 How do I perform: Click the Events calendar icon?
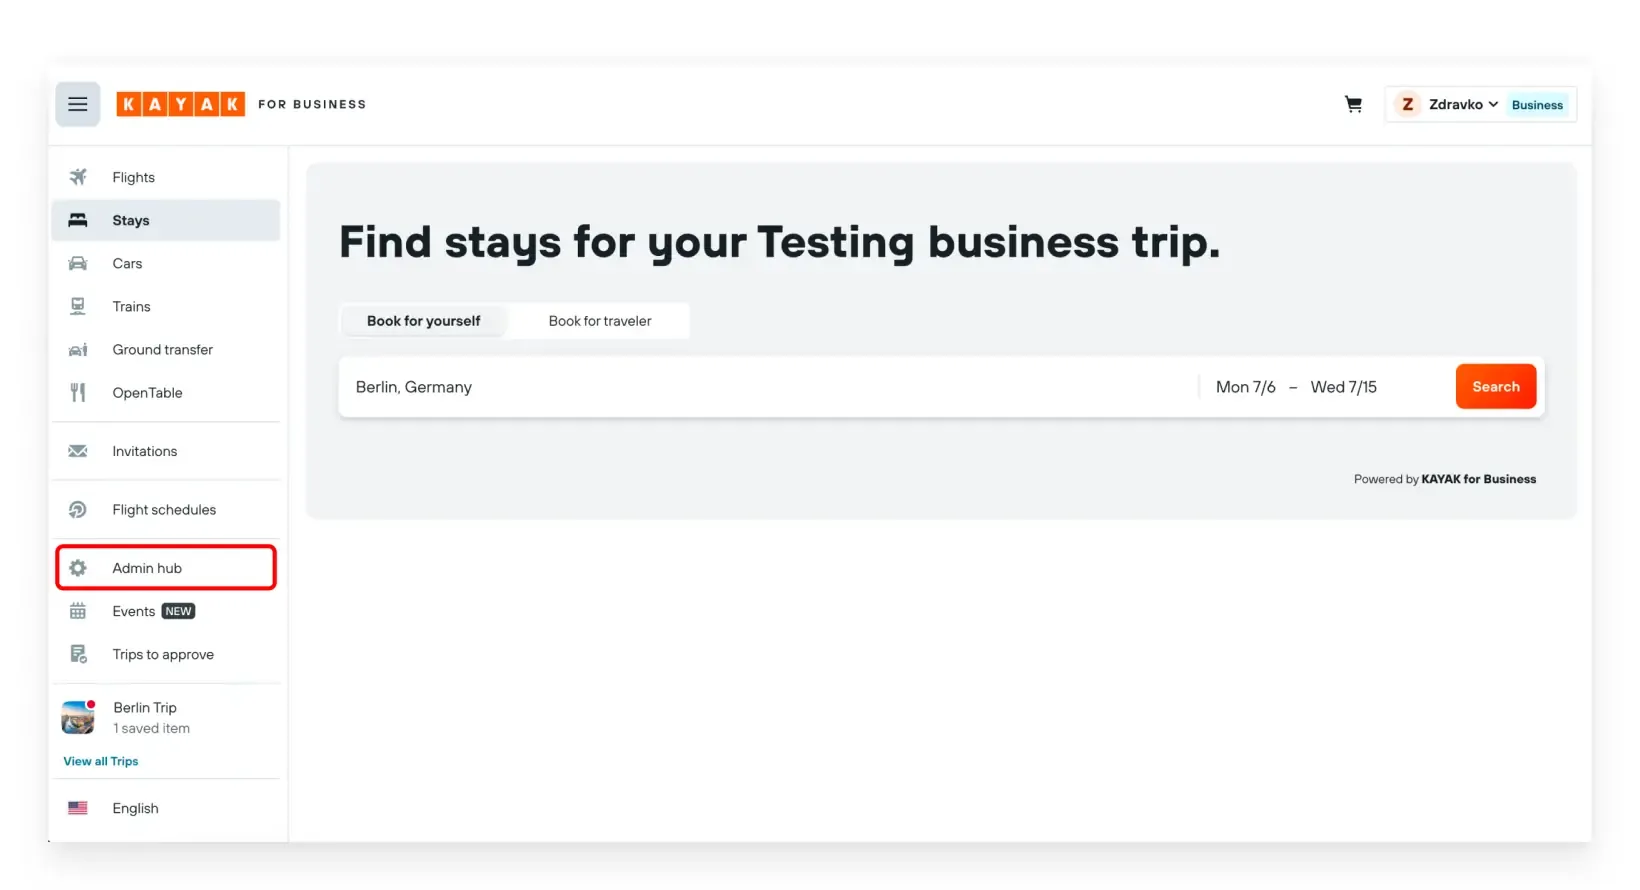tap(78, 611)
